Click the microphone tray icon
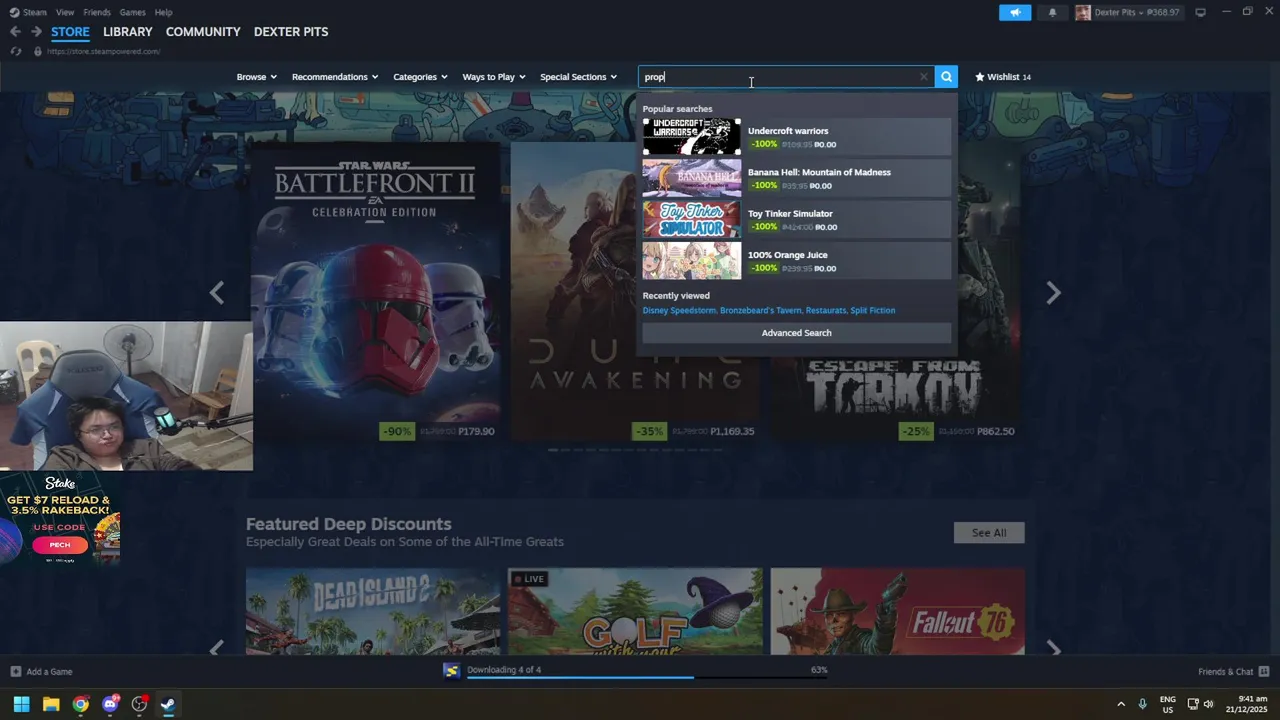This screenshot has height=720, width=1280. click(1142, 704)
